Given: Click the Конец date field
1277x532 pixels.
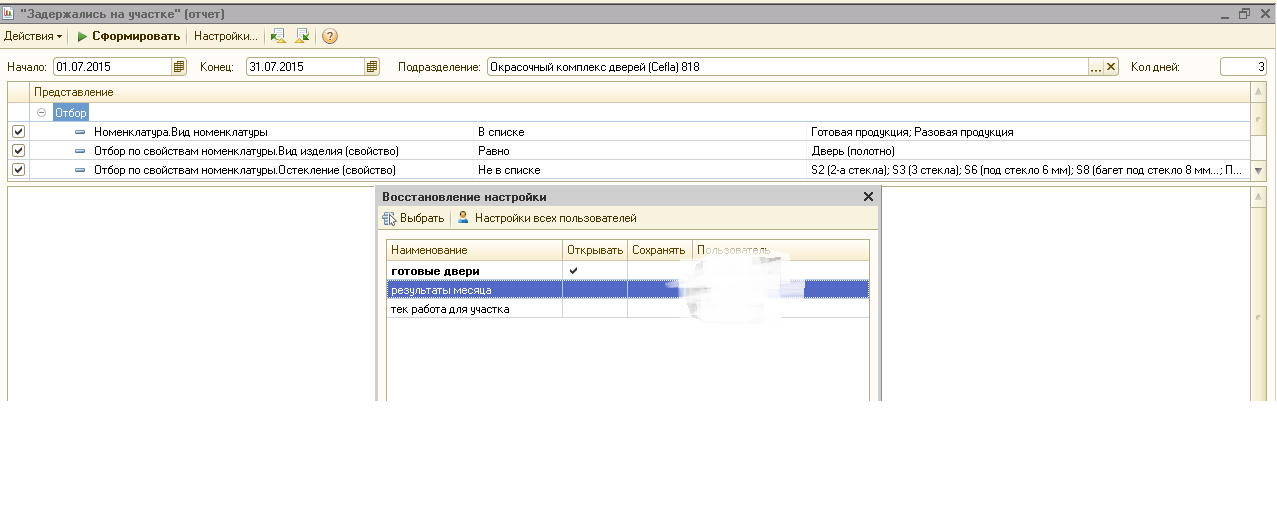Looking at the screenshot, I should click(x=305, y=67).
